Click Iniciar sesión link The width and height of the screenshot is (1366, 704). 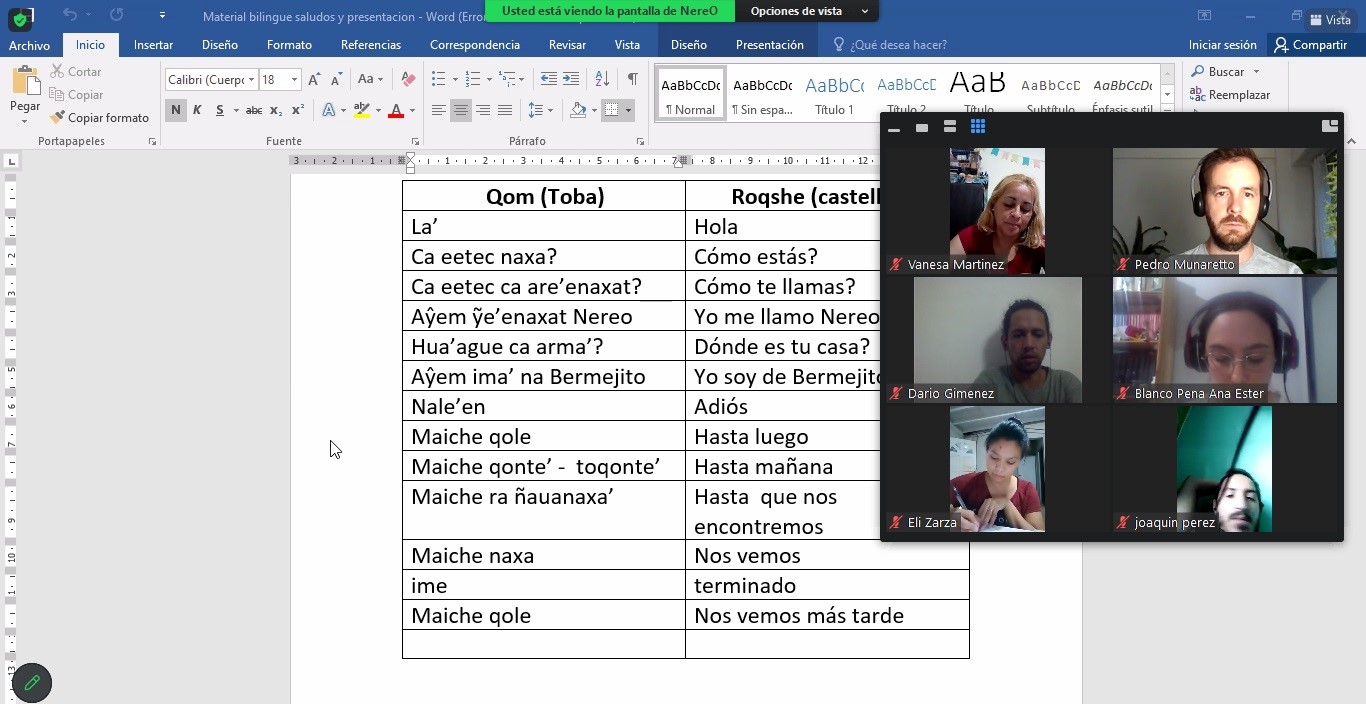coord(1222,45)
